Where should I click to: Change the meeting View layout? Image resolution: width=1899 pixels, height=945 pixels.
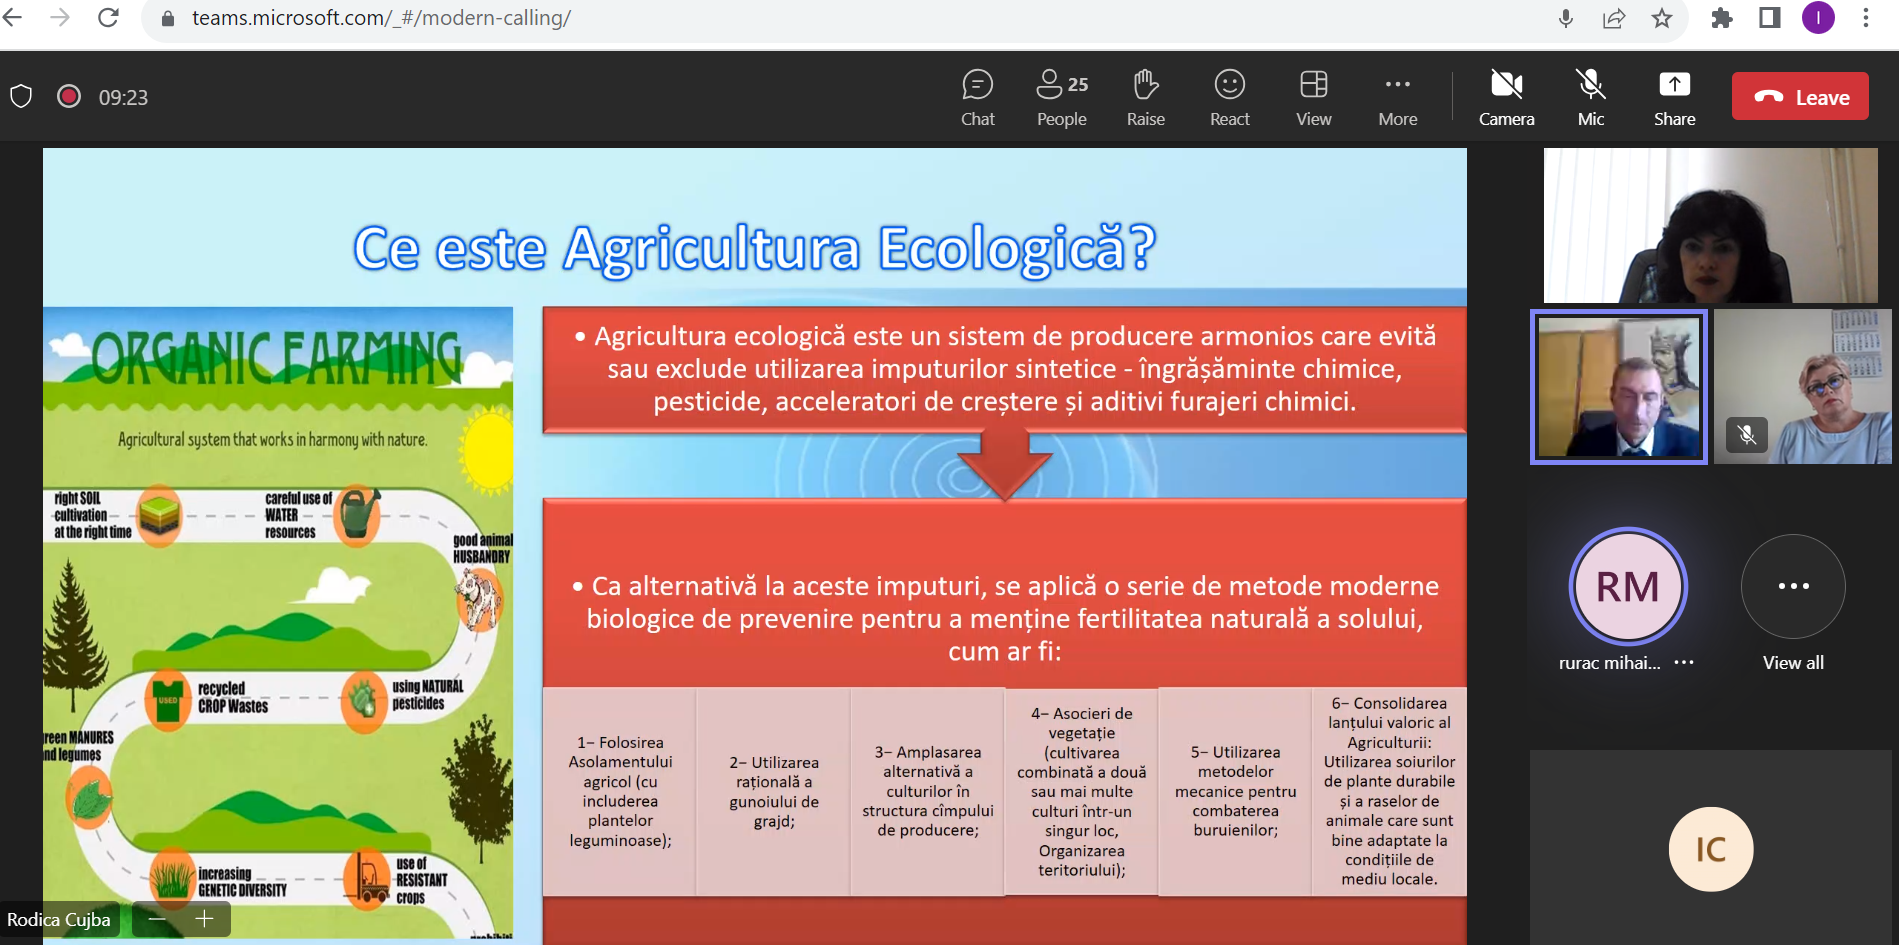(x=1313, y=97)
